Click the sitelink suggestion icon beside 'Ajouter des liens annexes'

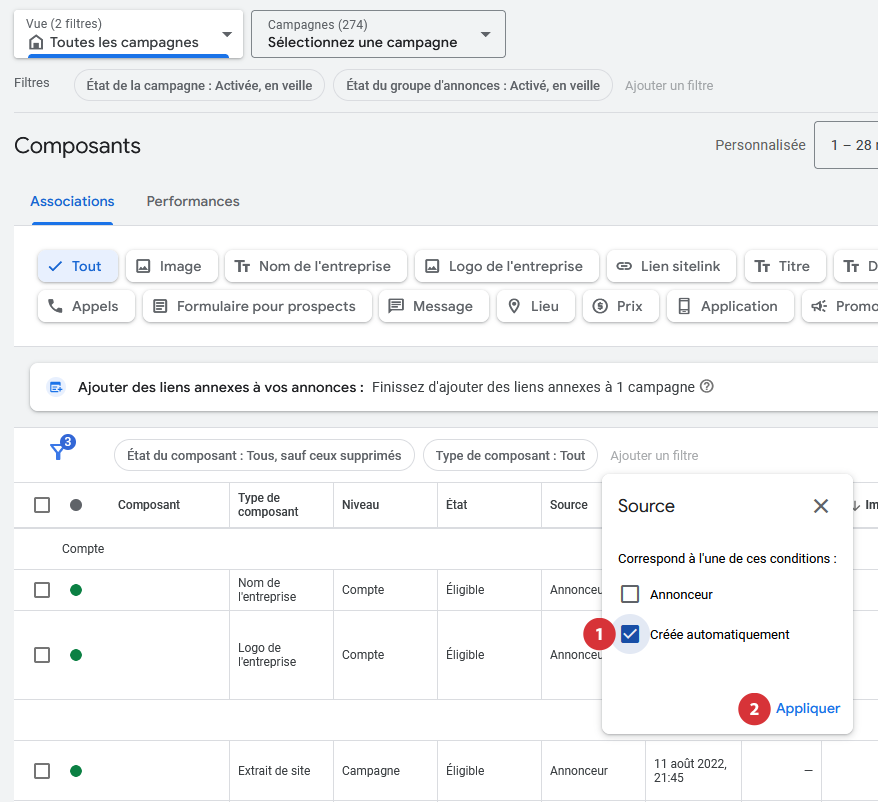click(55, 387)
